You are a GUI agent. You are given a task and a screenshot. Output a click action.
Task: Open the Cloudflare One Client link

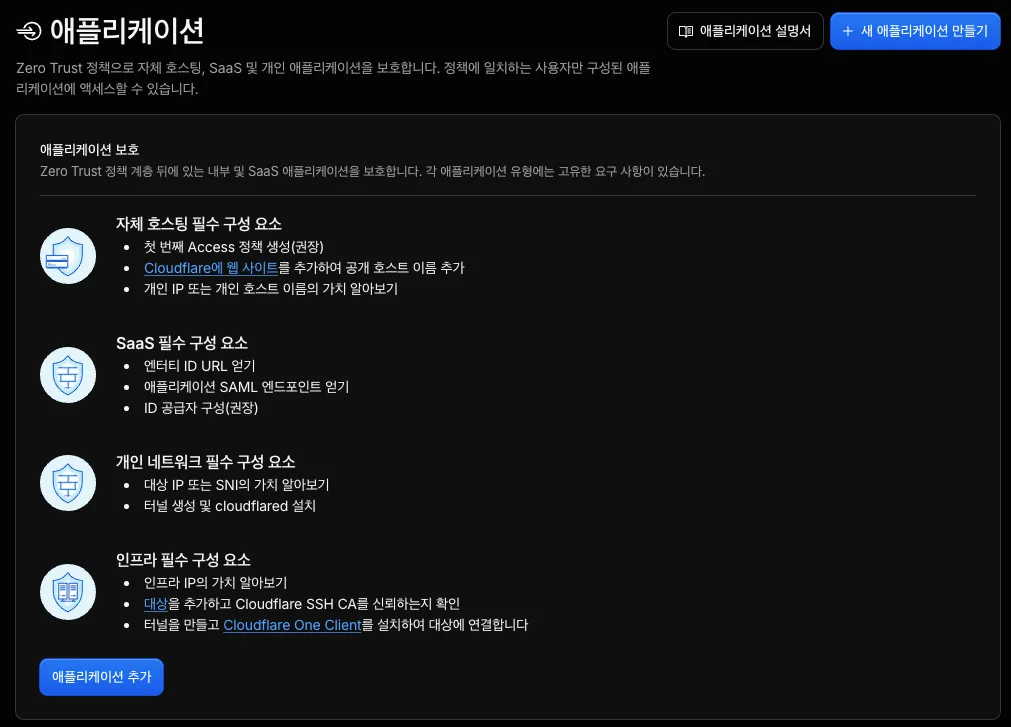point(292,625)
